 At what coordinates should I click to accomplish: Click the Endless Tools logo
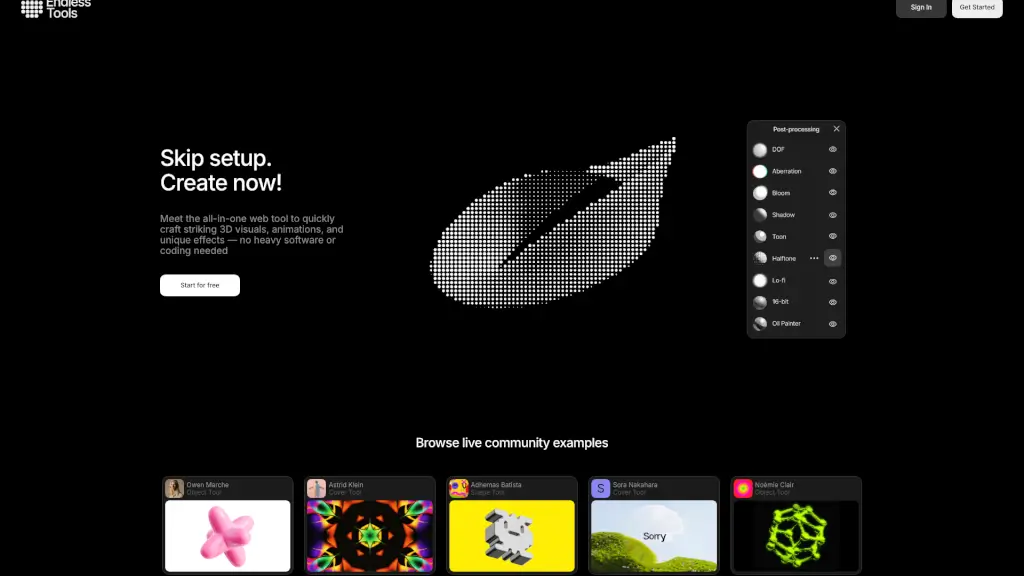tap(56, 8)
